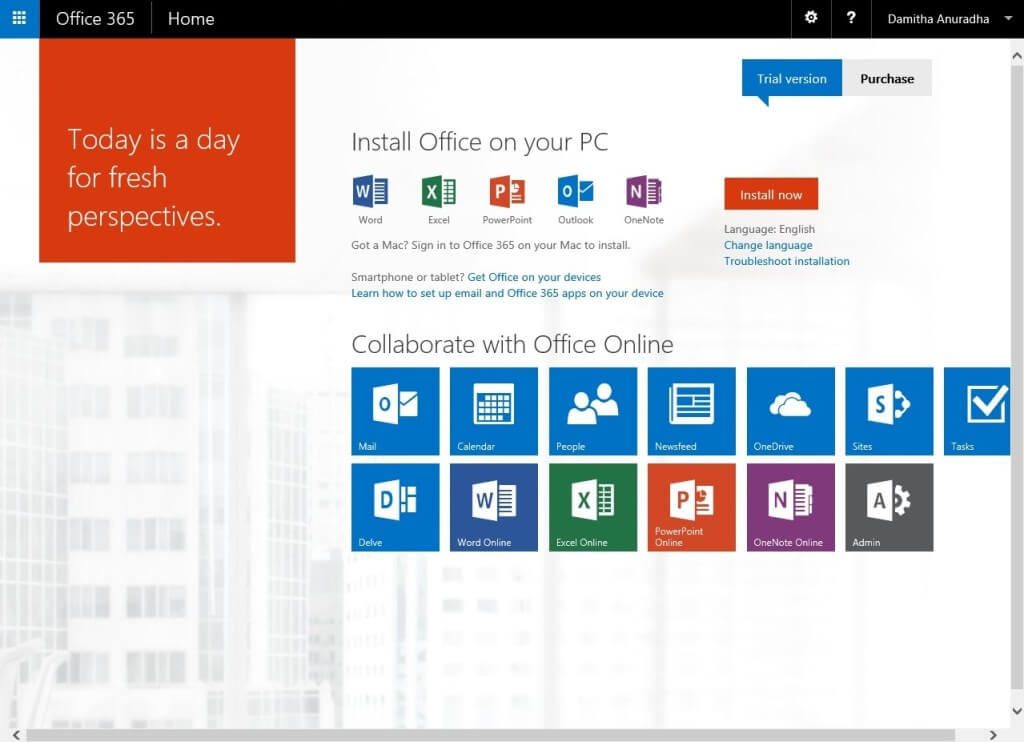
Task: Select Home in the top navigation bar
Action: point(190,18)
